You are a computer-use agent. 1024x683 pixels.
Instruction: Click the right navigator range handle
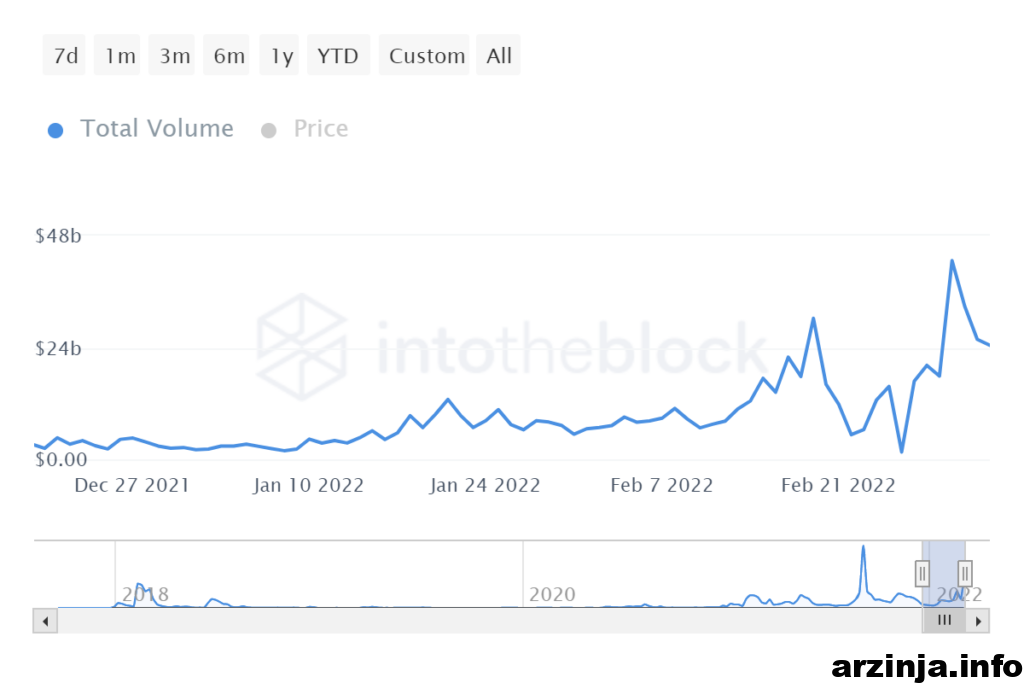965,574
